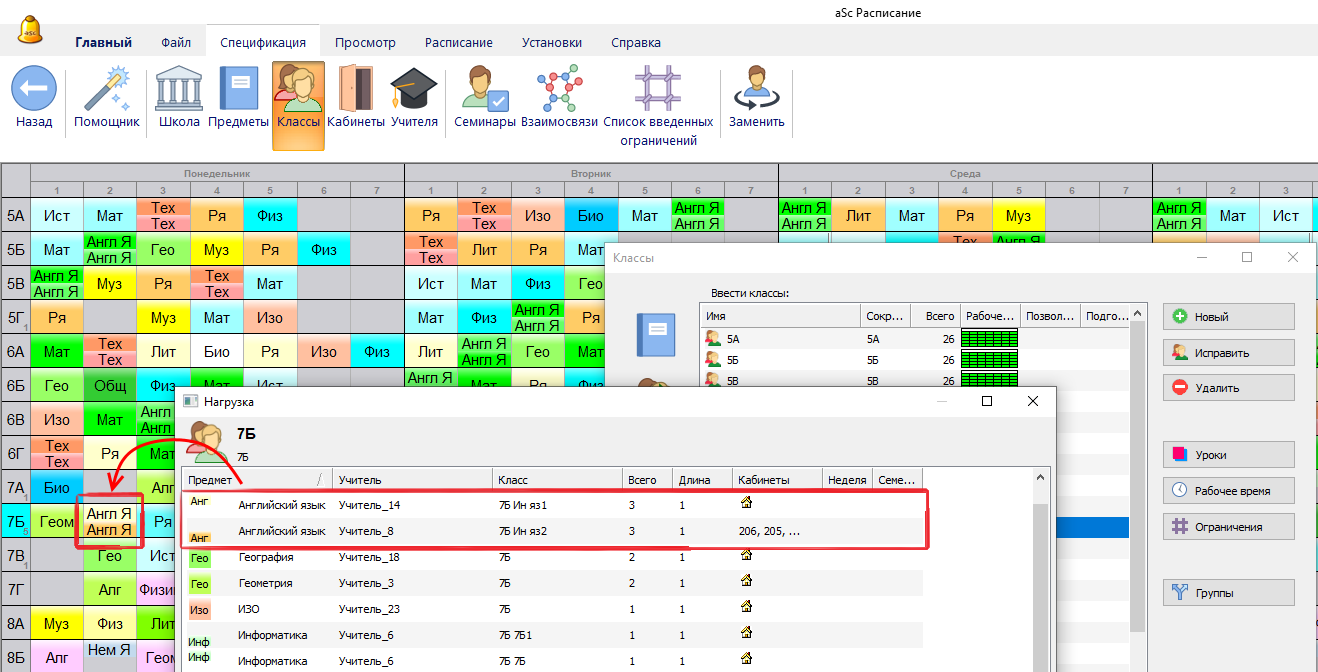The height and width of the screenshot is (672, 1318).
Task: Open the Файл menu tab
Action: click(176, 43)
